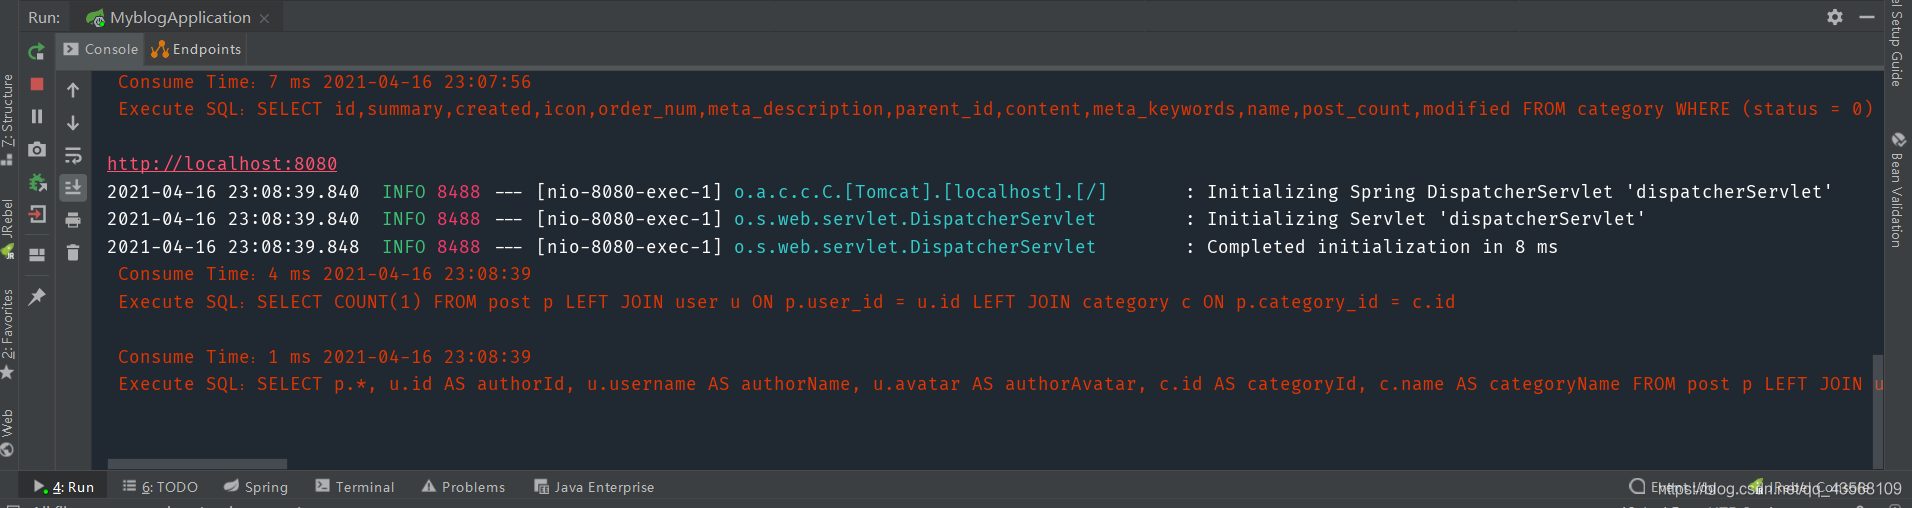Hide the Run tool window
This screenshot has width=1912, height=508.
[1867, 17]
